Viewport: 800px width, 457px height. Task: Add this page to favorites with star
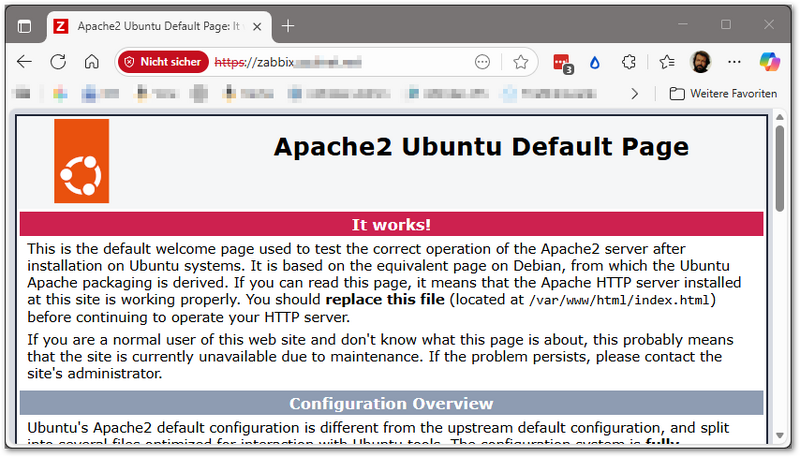tap(520, 62)
